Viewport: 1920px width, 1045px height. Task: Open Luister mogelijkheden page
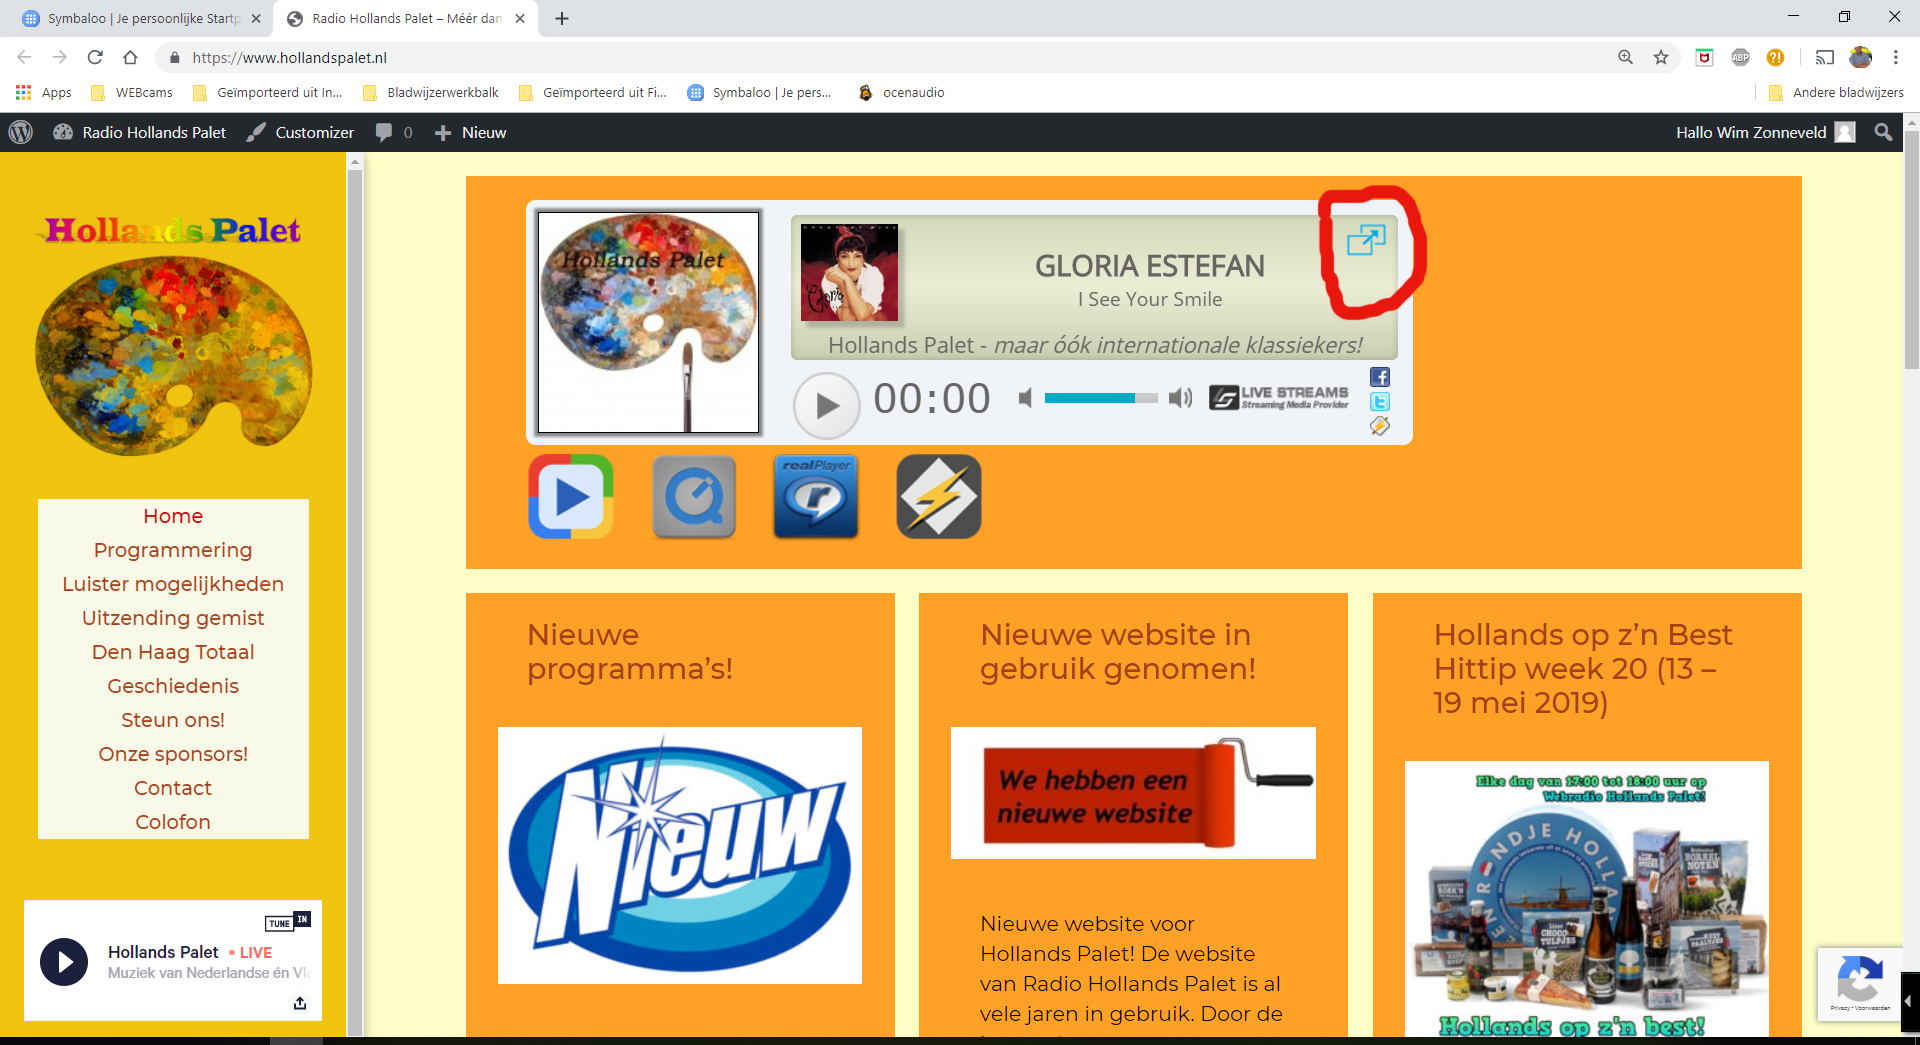coord(173,584)
